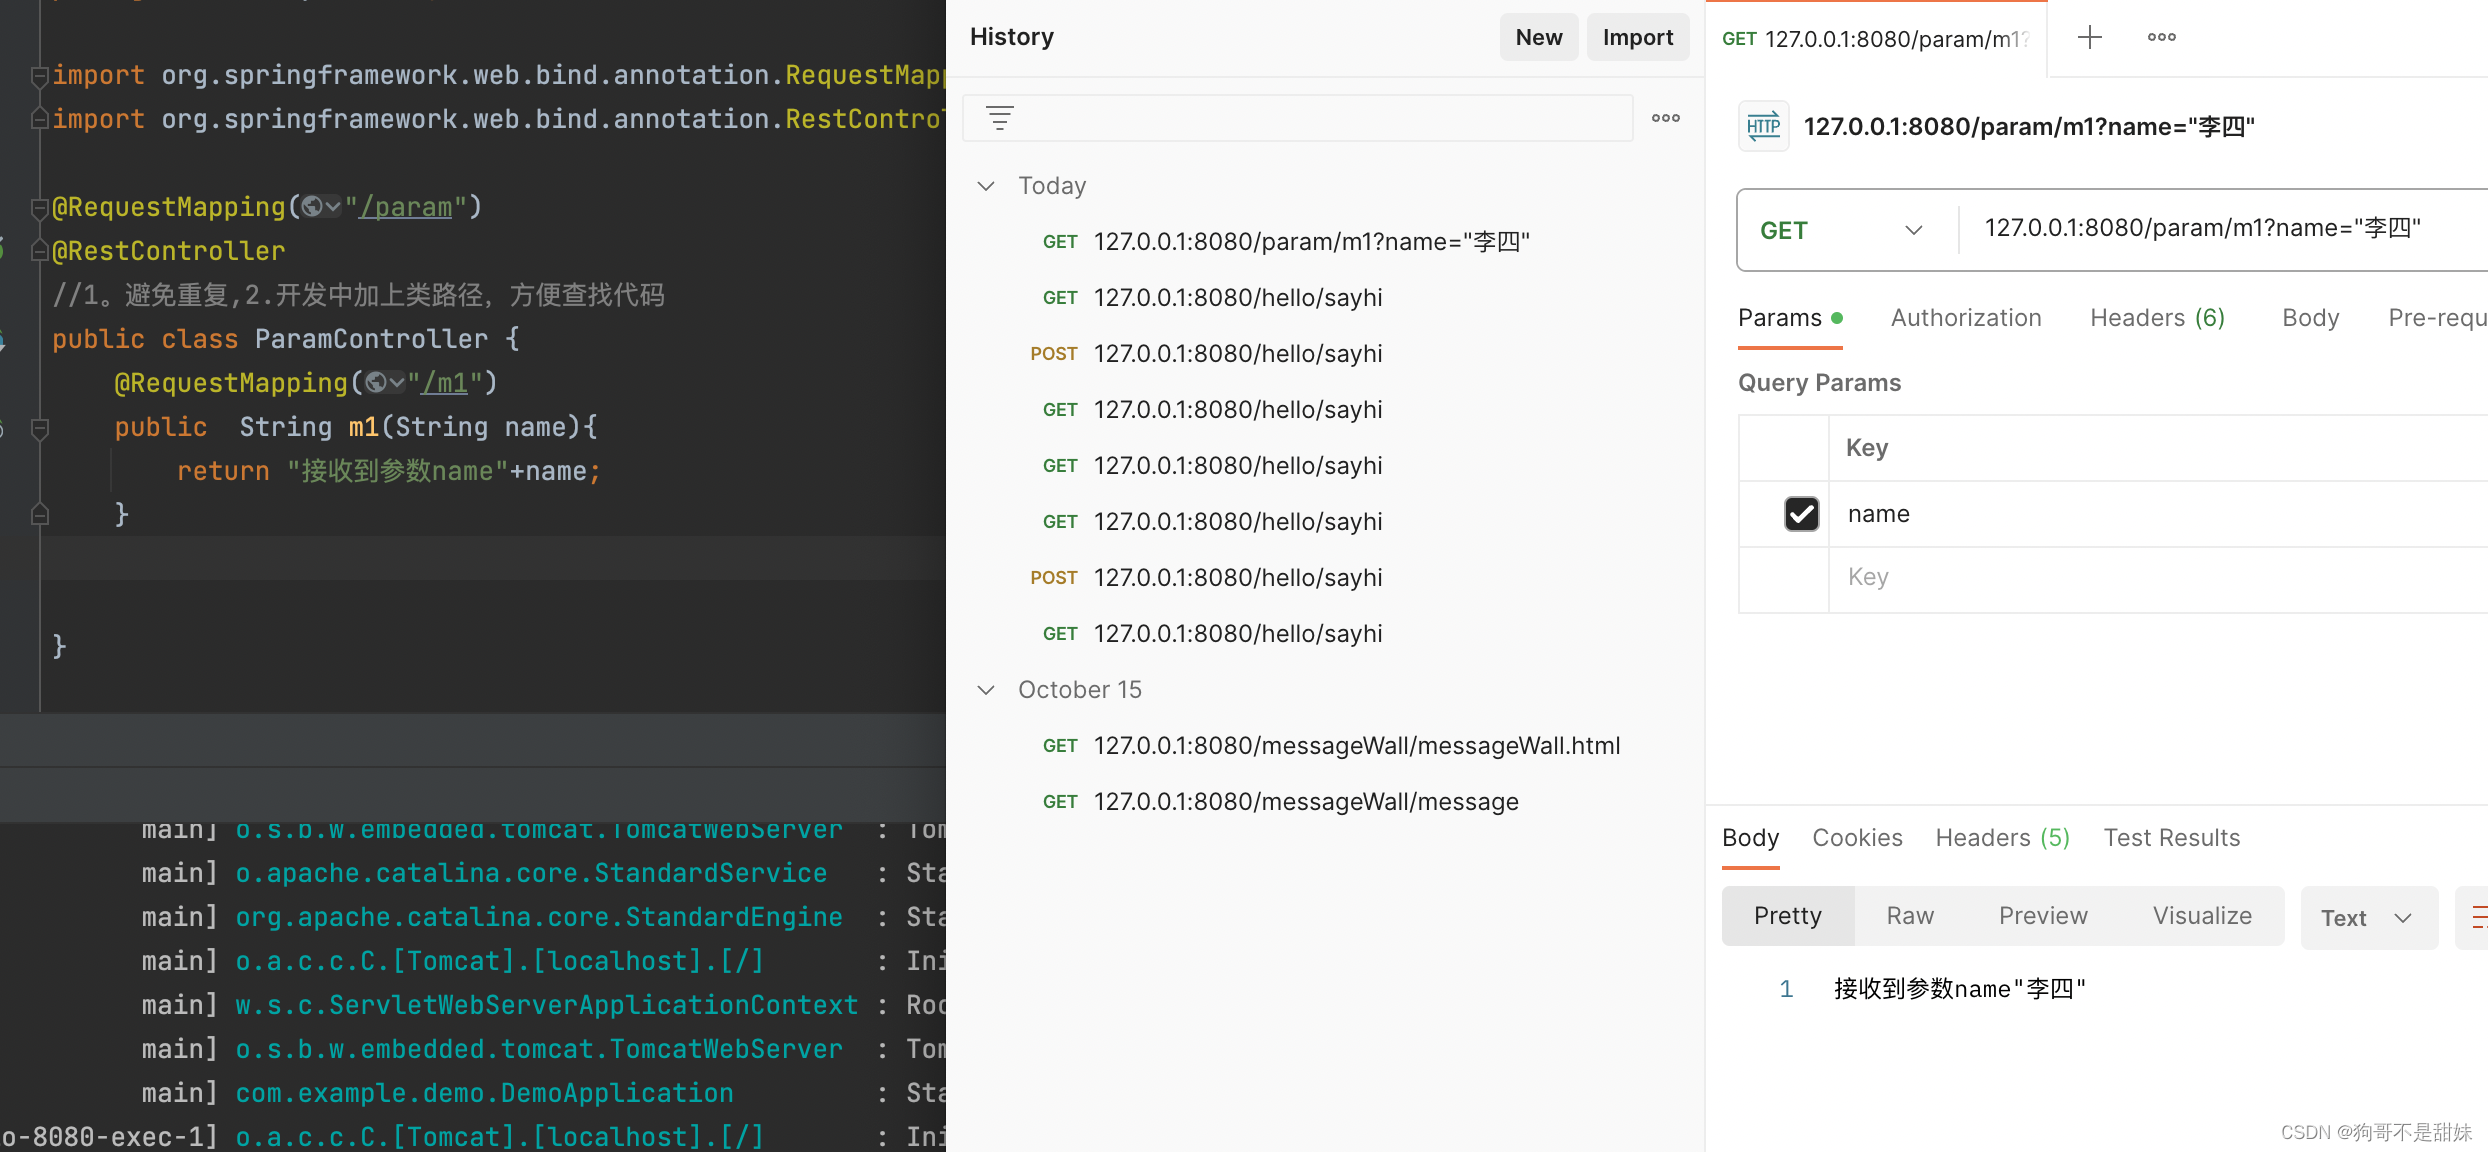Image resolution: width=2488 pixels, height=1152 pixels.
Task: Click the New button
Action: click(x=1538, y=38)
